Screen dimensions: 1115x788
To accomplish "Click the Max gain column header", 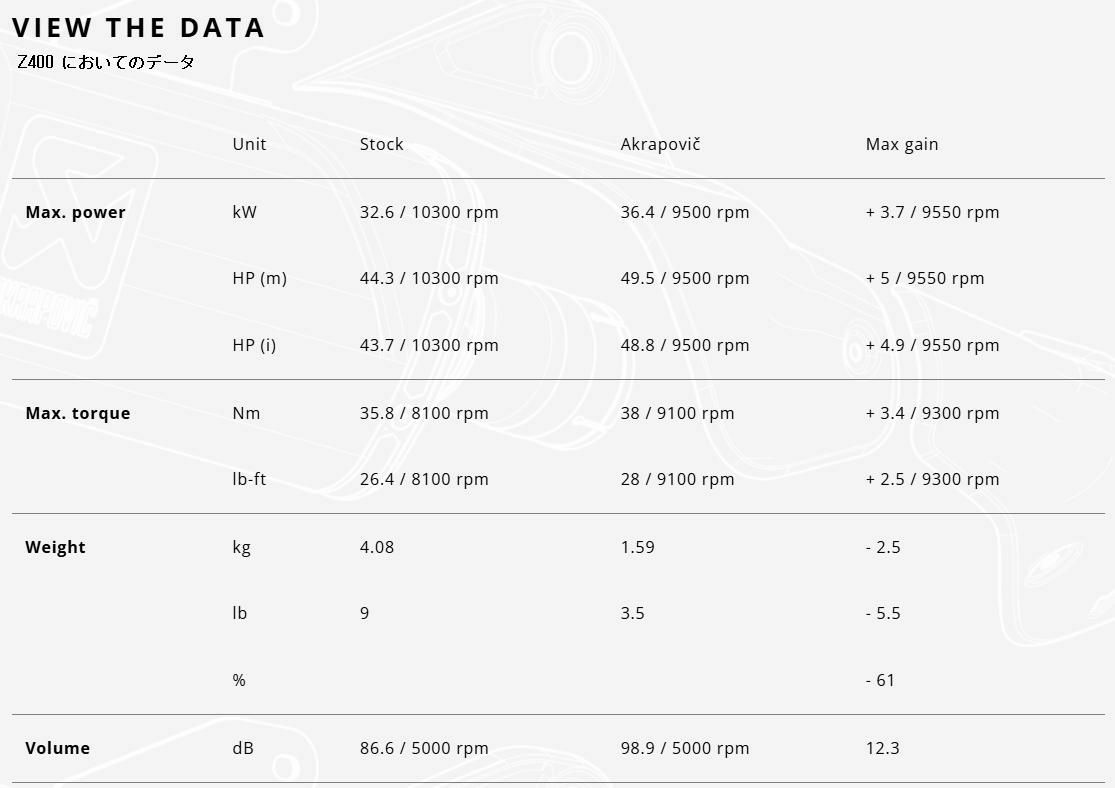I will point(901,144).
